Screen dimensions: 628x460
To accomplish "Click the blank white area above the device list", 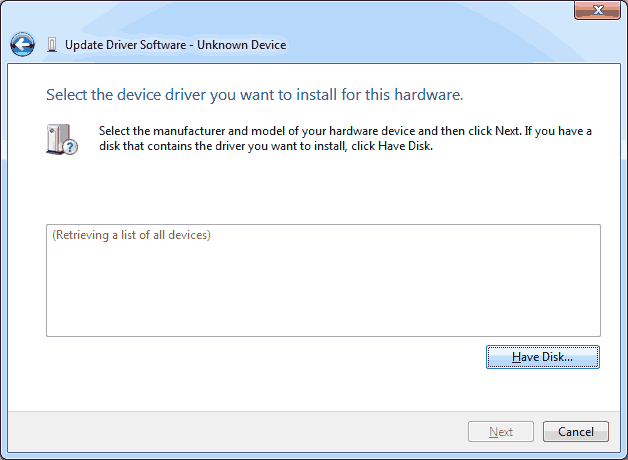I will coord(323,190).
